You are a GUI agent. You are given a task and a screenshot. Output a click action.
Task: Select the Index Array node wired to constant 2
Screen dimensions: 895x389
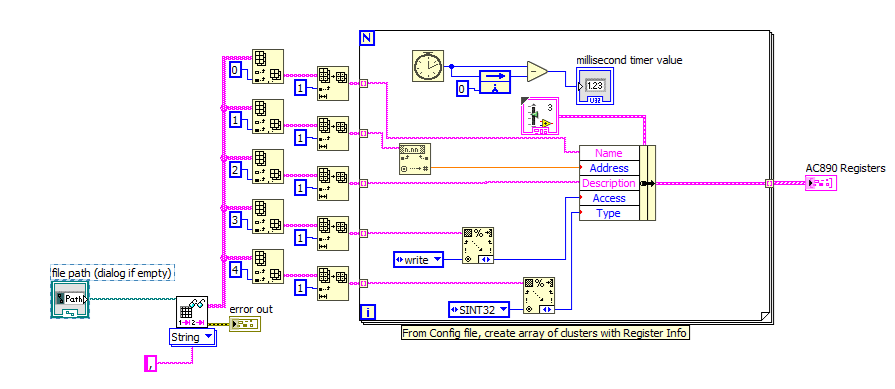click(268, 167)
